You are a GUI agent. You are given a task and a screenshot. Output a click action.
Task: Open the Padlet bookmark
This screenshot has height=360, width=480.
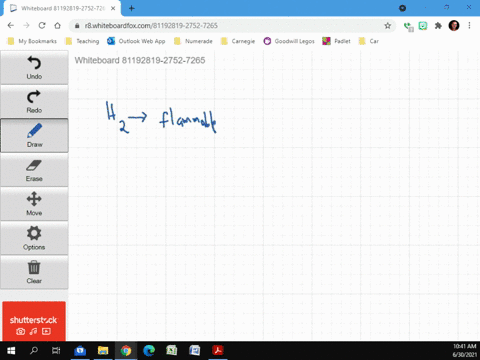336,41
